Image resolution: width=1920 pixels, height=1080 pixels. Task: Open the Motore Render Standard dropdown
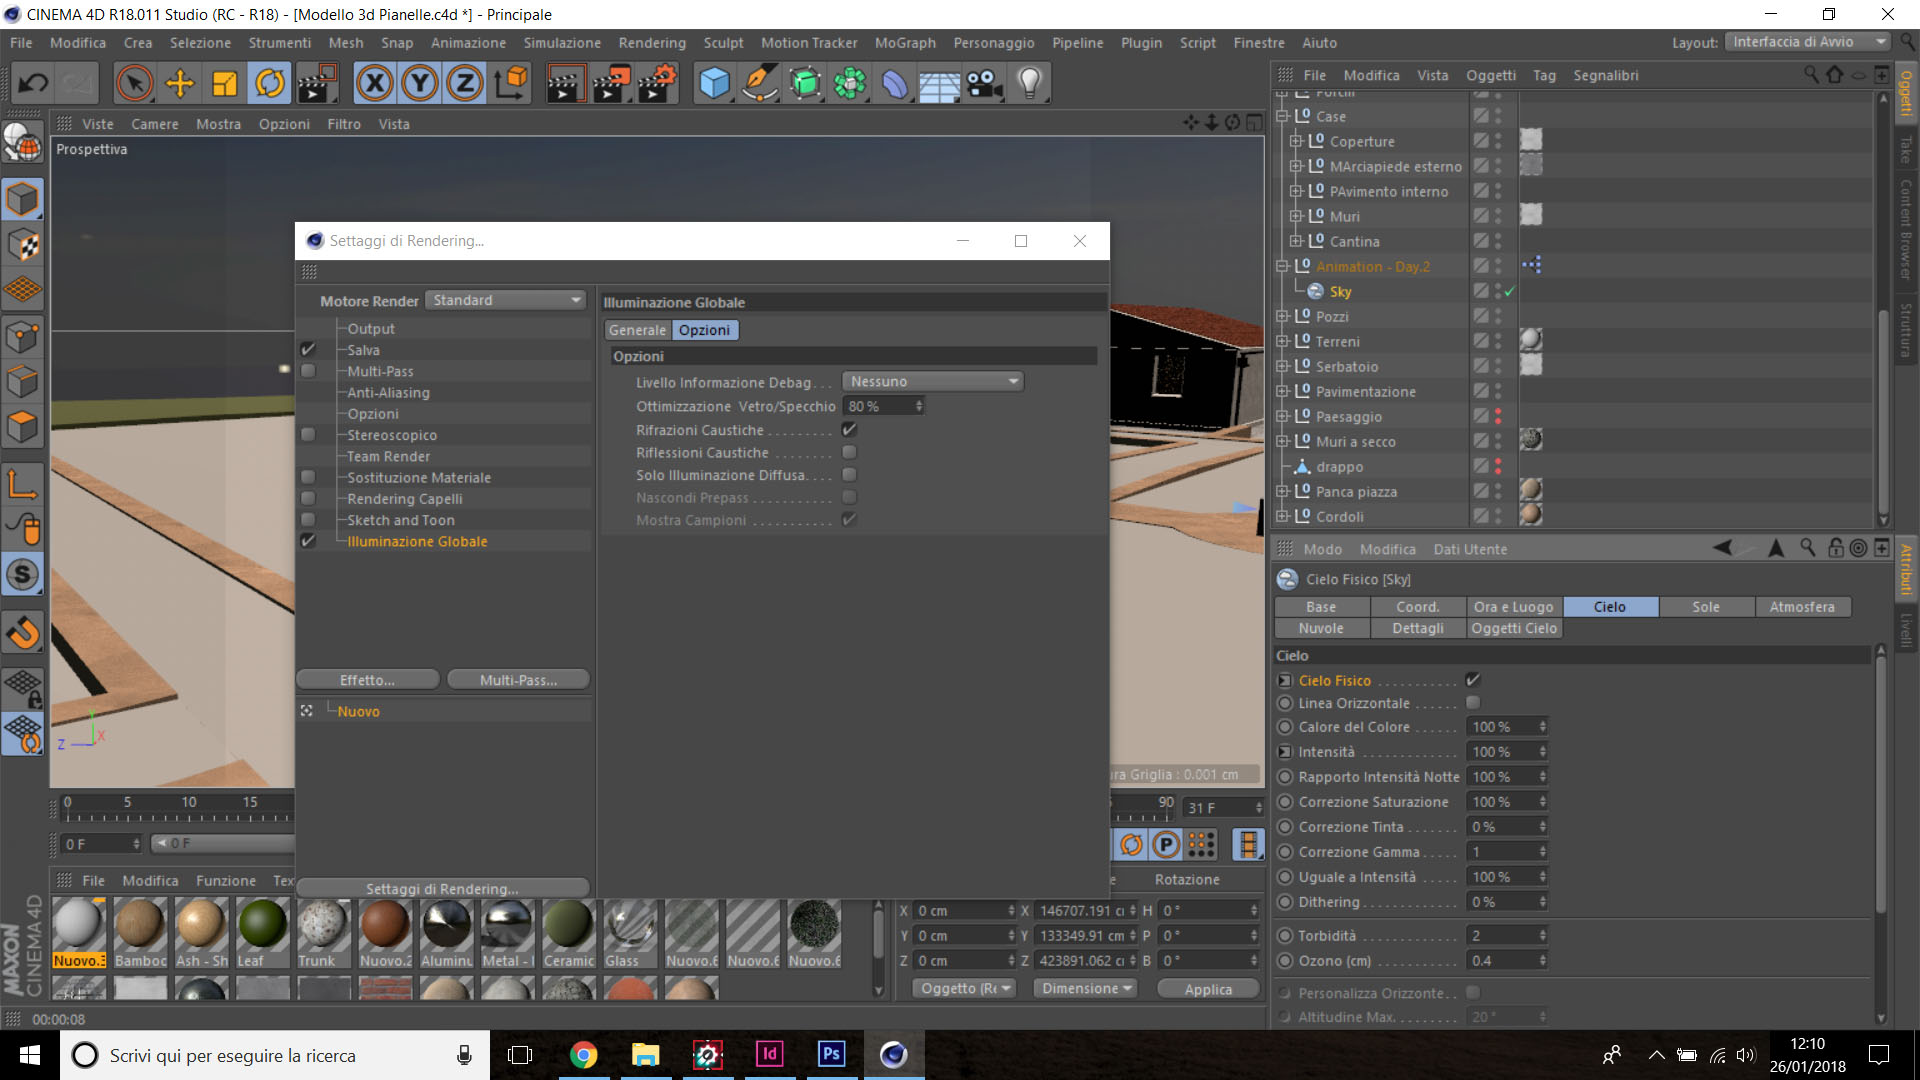505,300
